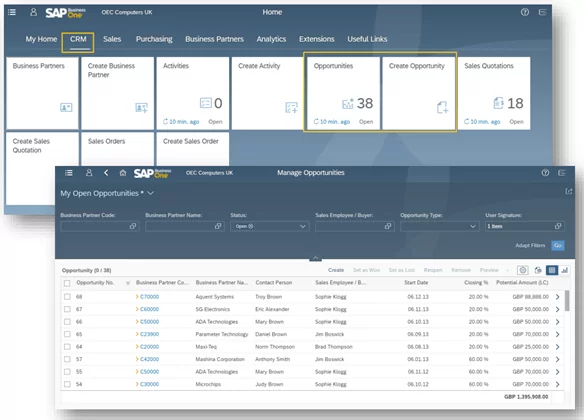Open the Opportunities tile showing 38
The width and height of the screenshot is (584, 420).
(x=343, y=93)
